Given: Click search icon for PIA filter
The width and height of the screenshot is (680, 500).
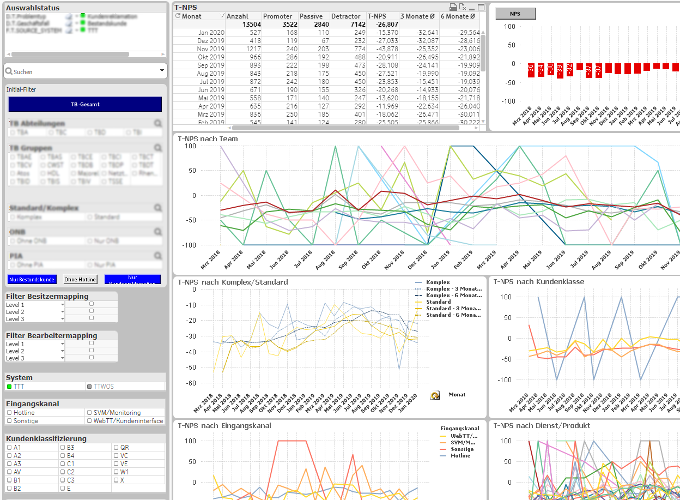Looking at the screenshot, I should point(159,252).
